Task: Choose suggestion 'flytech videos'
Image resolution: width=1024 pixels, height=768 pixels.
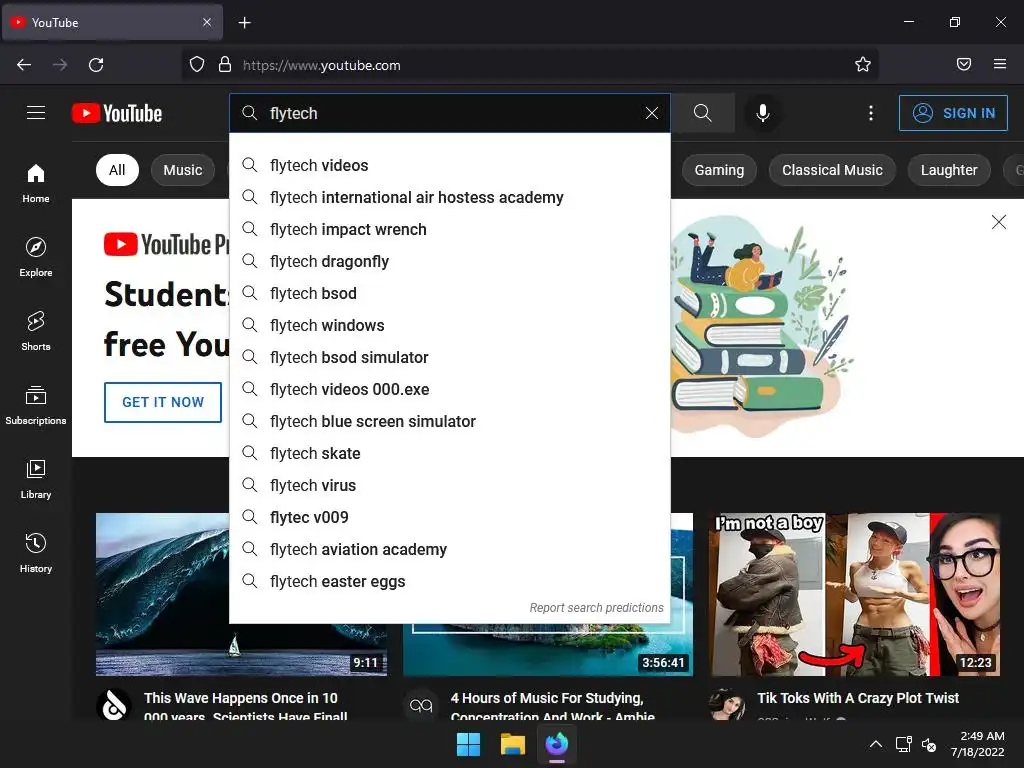Action: [450, 165]
